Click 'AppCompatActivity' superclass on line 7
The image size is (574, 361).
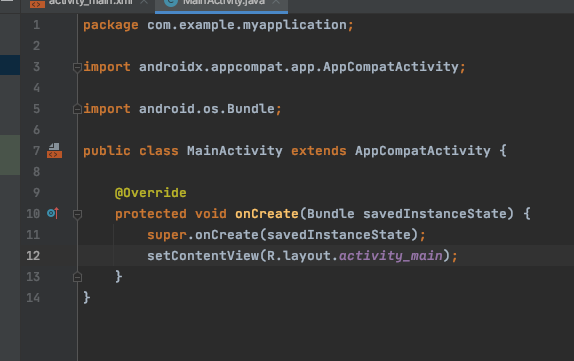click(x=422, y=151)
